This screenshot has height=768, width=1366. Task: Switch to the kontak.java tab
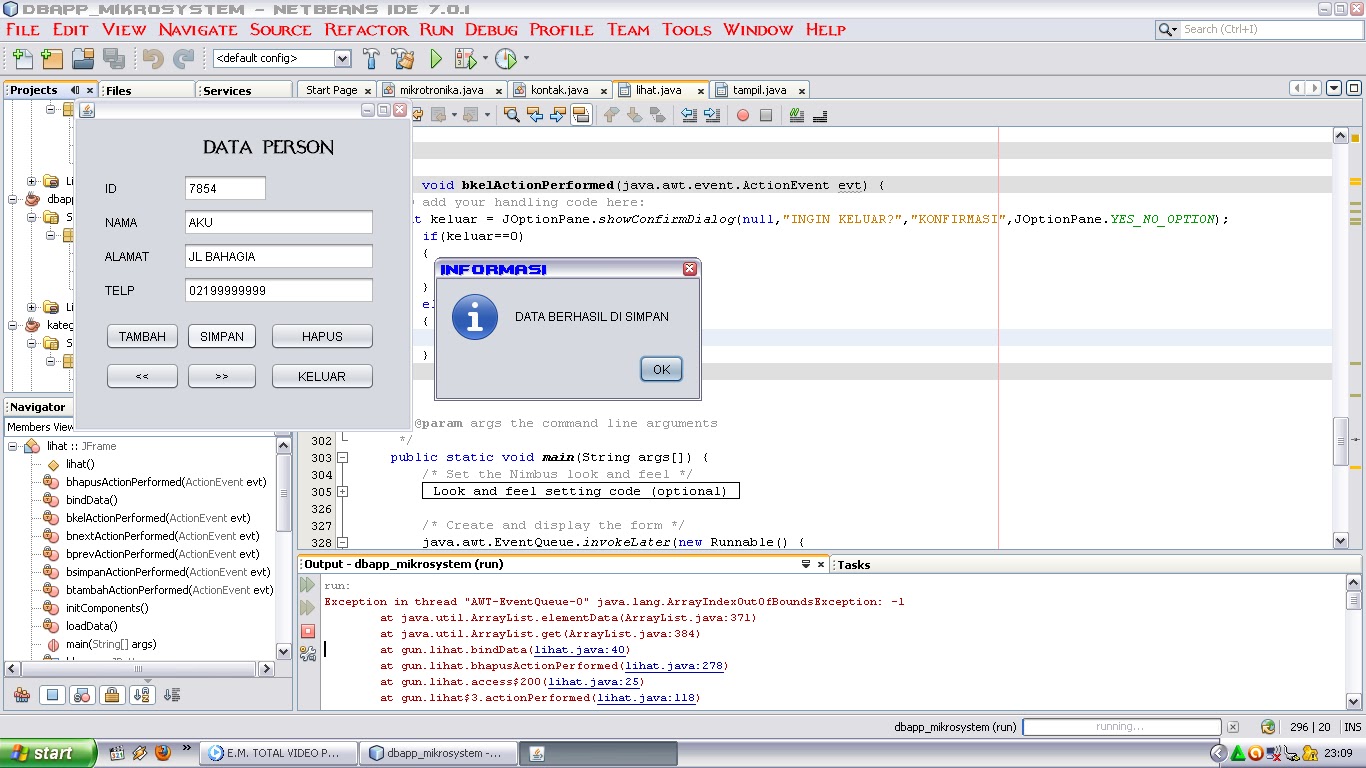[559, 90]
